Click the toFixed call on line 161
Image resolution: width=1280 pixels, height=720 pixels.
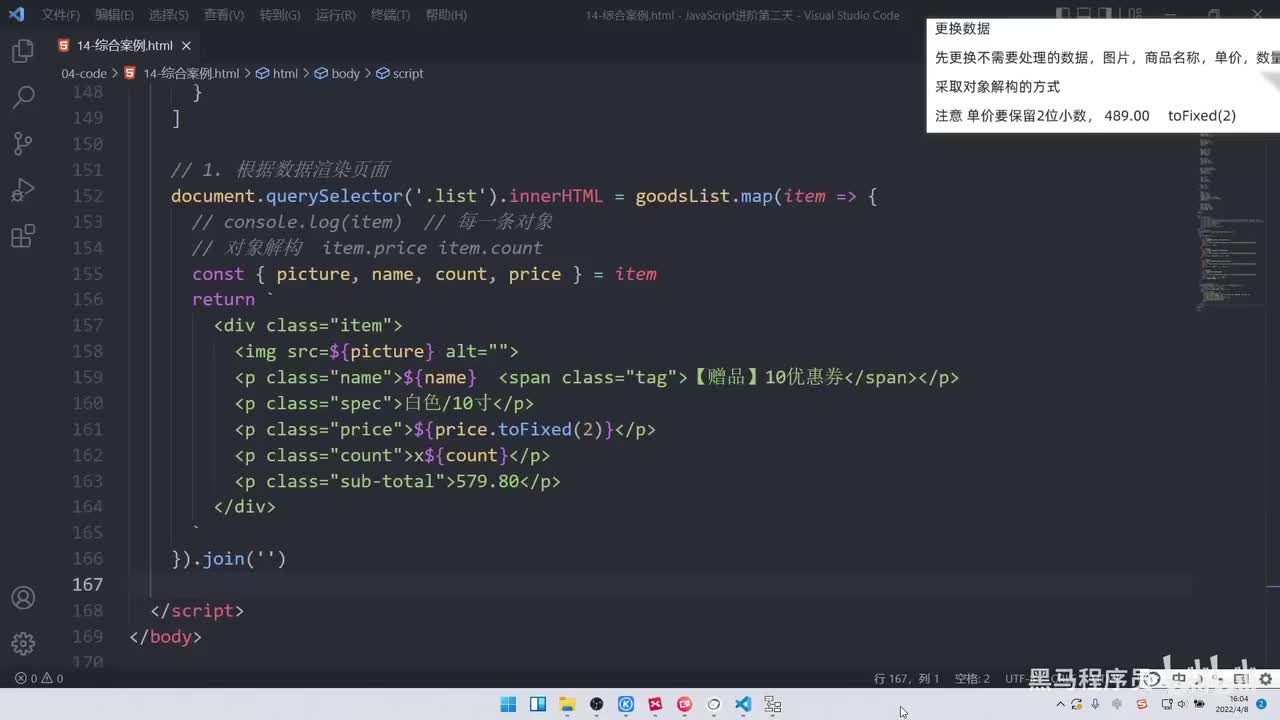pos(534,430)
